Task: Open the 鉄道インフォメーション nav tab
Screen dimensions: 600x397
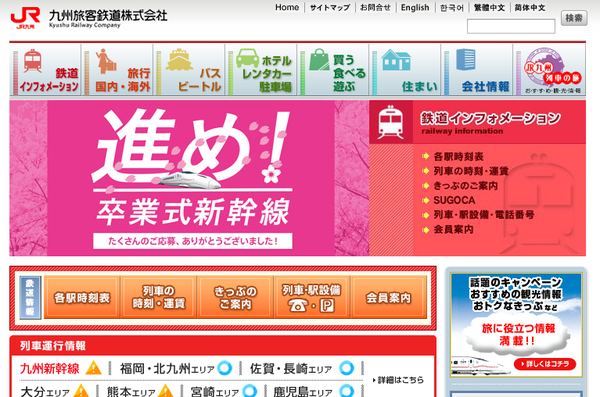Action: click(45, 70)
